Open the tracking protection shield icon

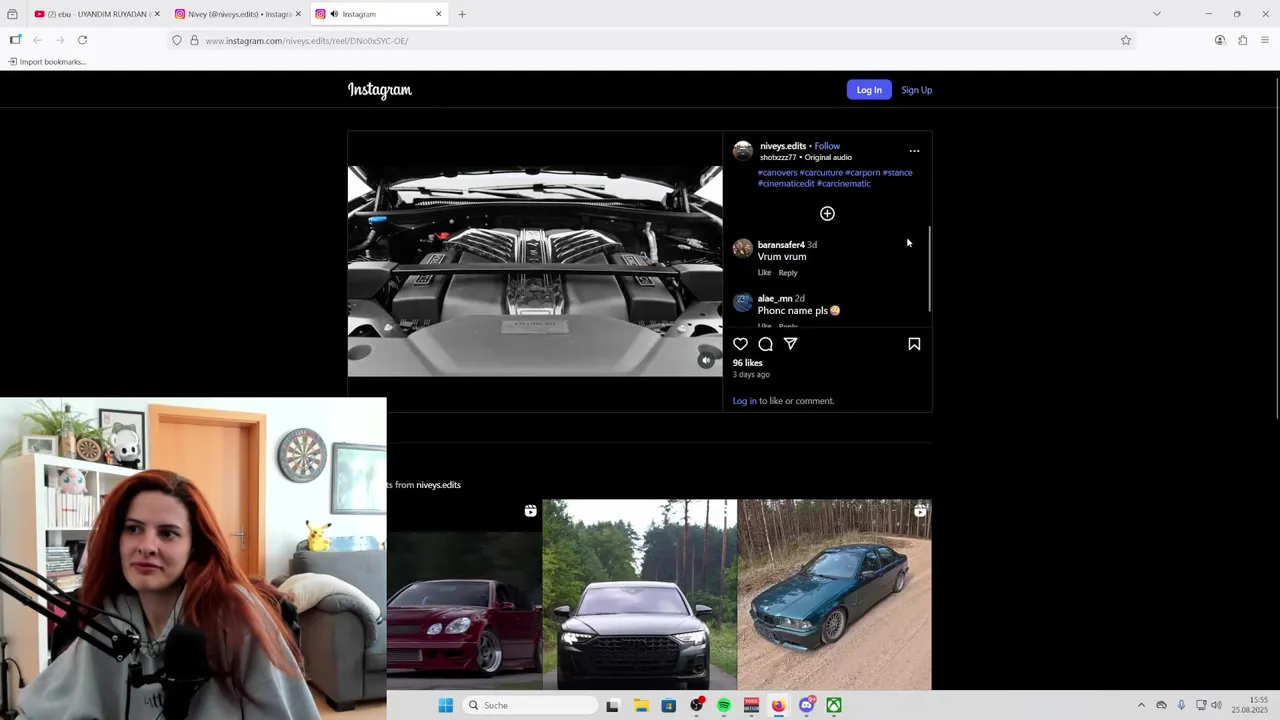[x=177, y=40]
